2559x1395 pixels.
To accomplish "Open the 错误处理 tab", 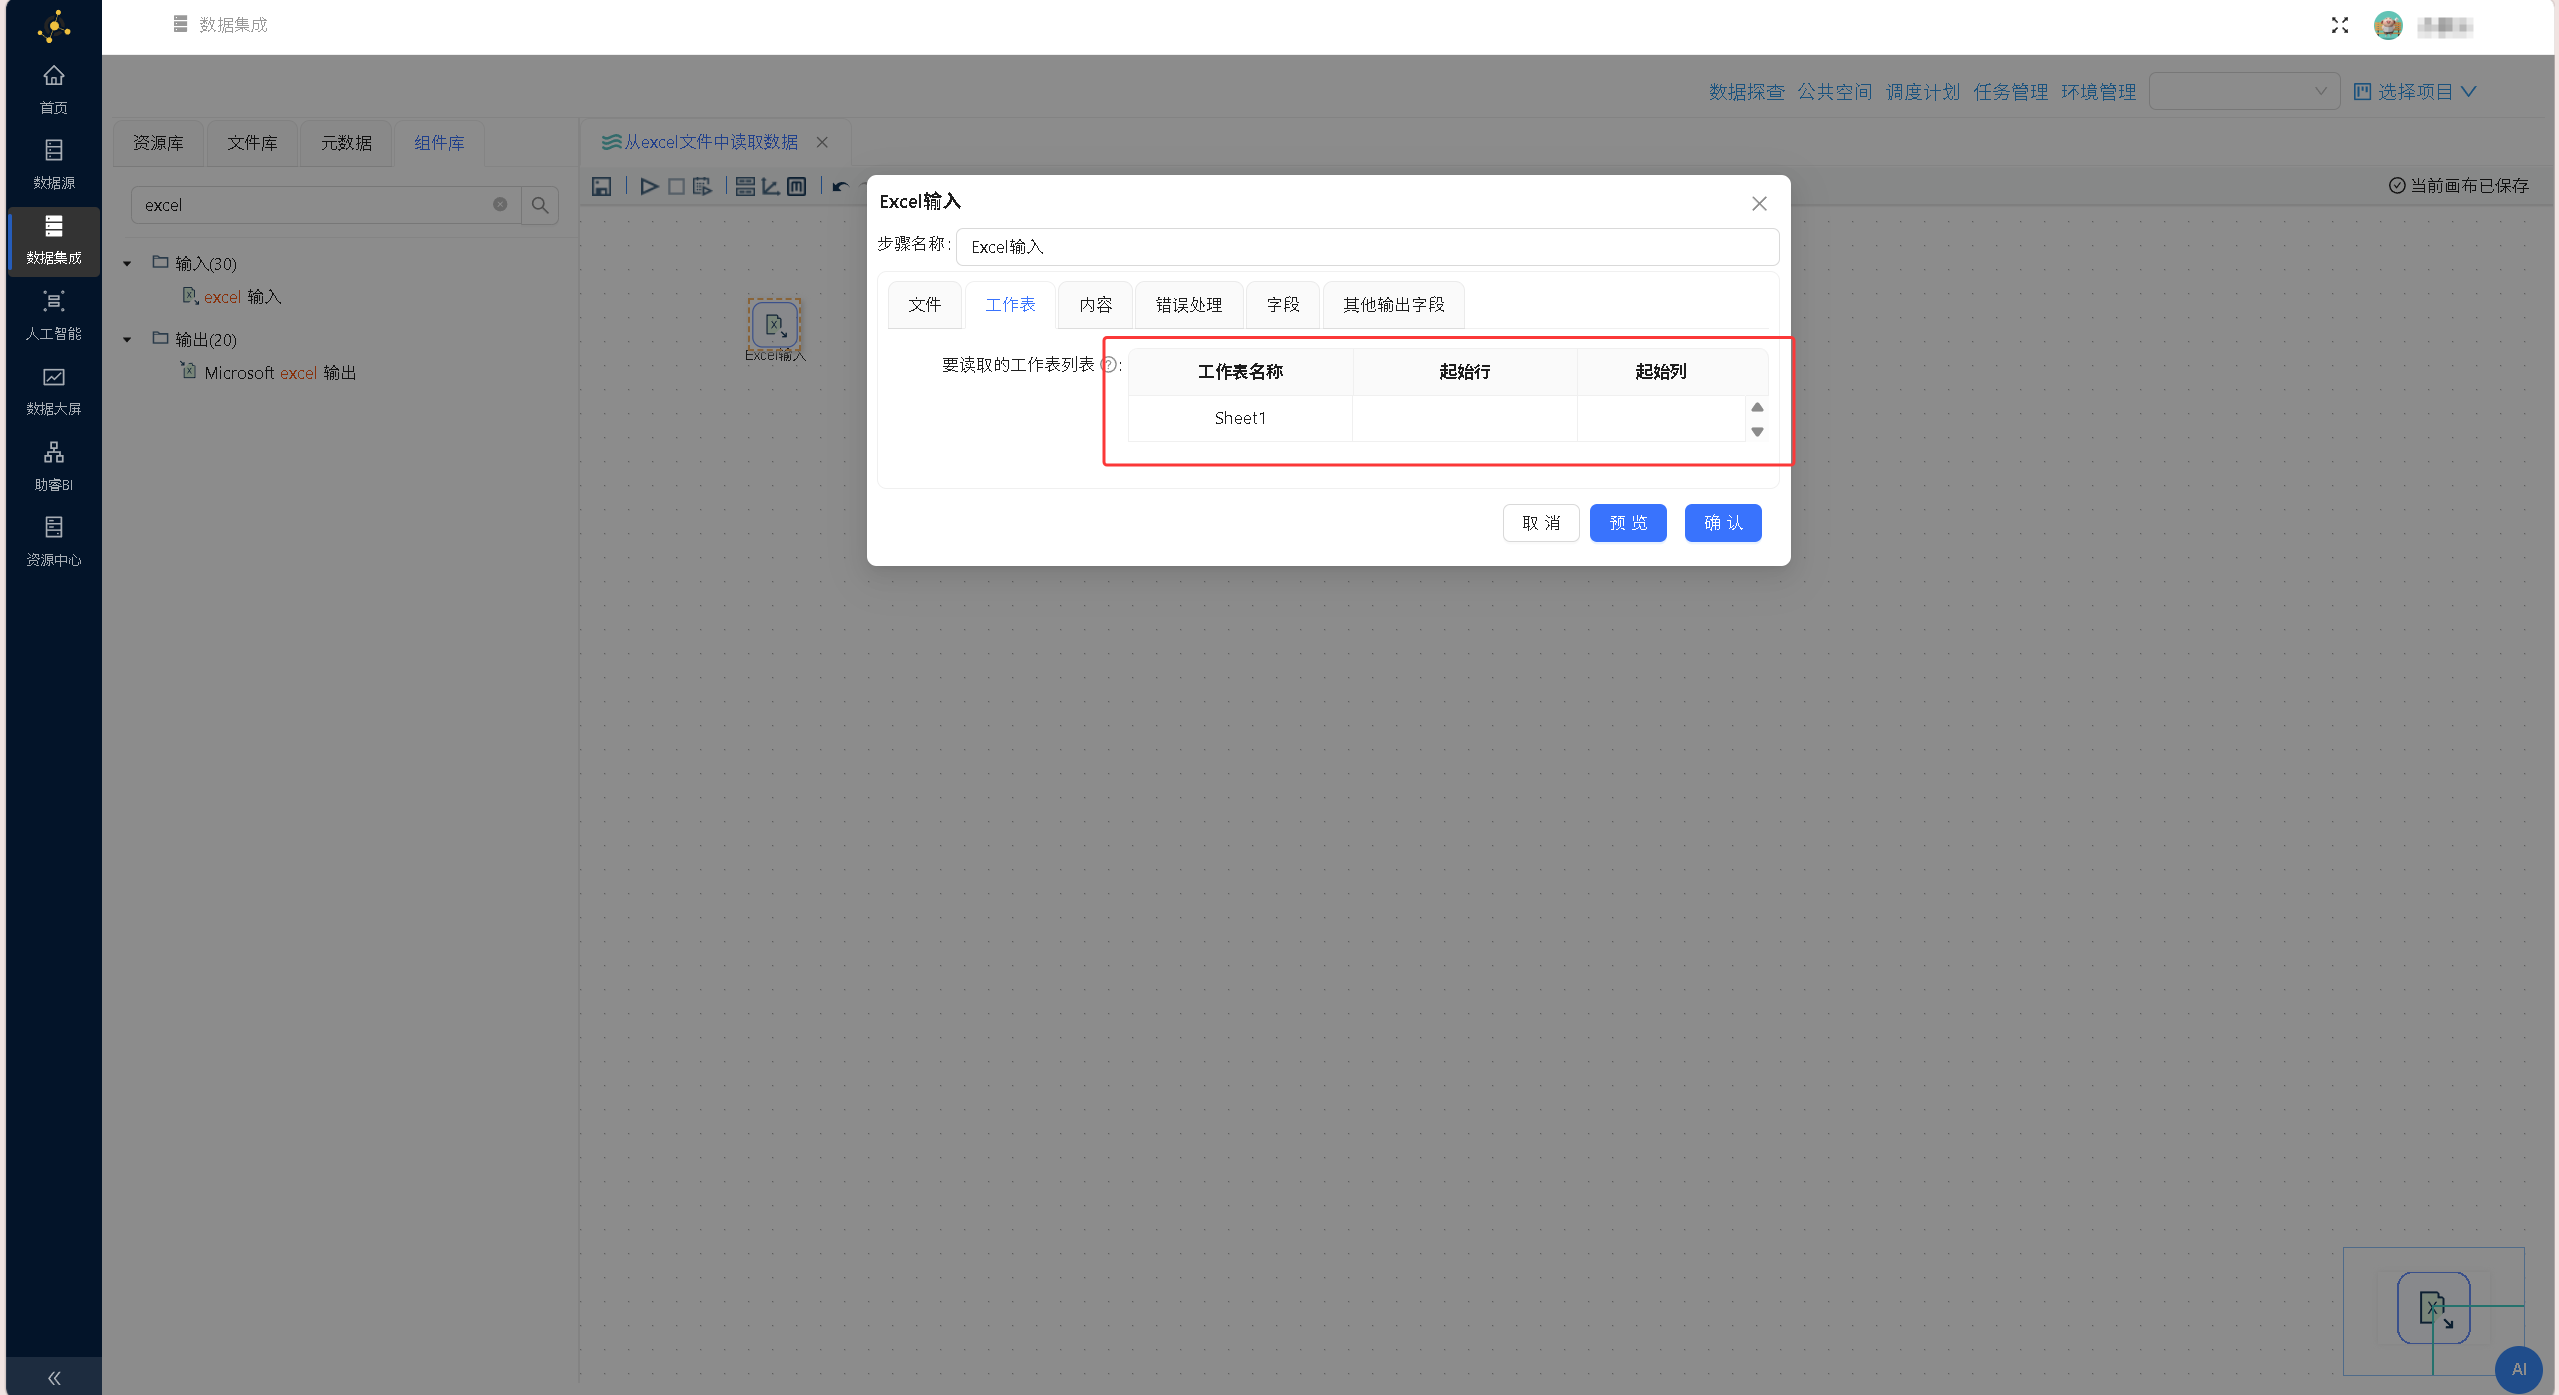I will tap(1189, 305).
